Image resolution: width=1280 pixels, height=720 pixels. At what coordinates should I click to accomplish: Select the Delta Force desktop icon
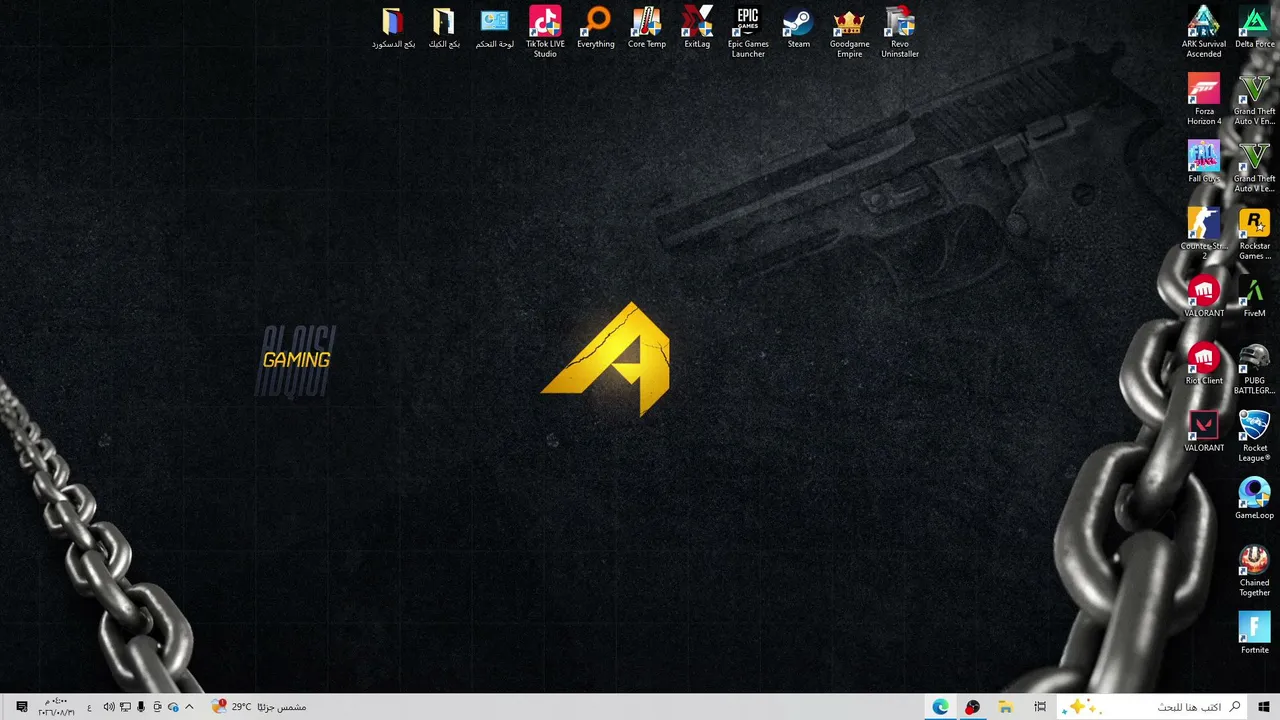coord(1254,28)
